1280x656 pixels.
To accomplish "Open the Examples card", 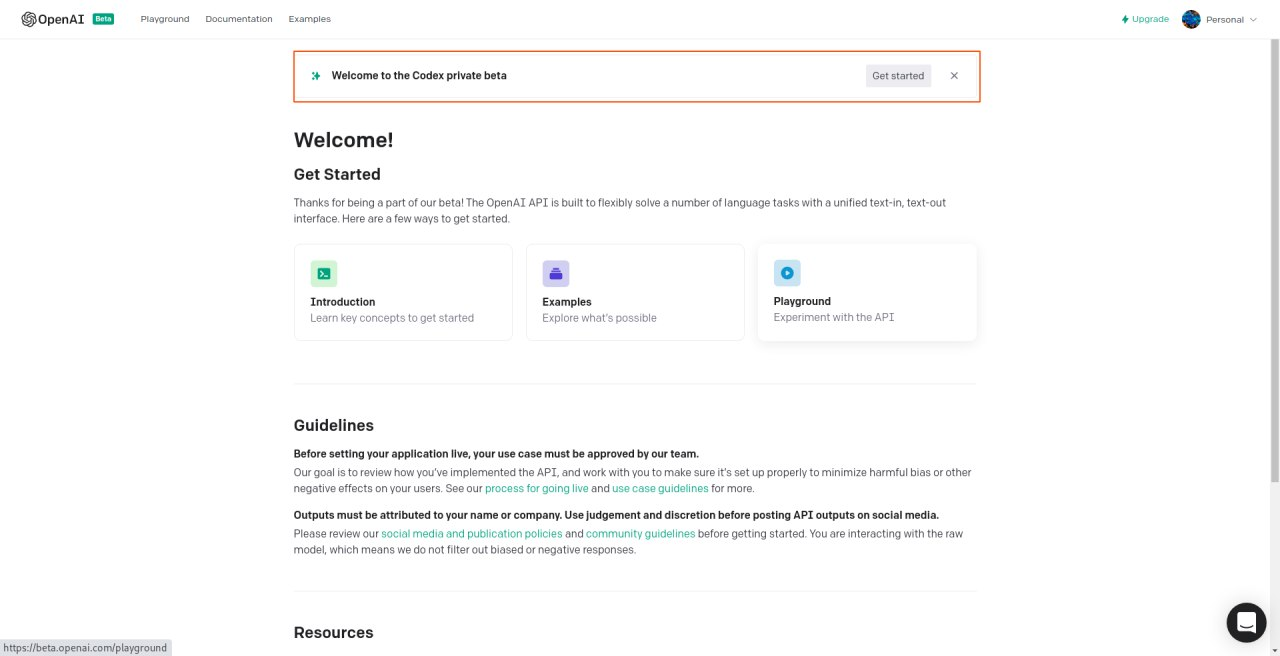I will tap(635, 292).
